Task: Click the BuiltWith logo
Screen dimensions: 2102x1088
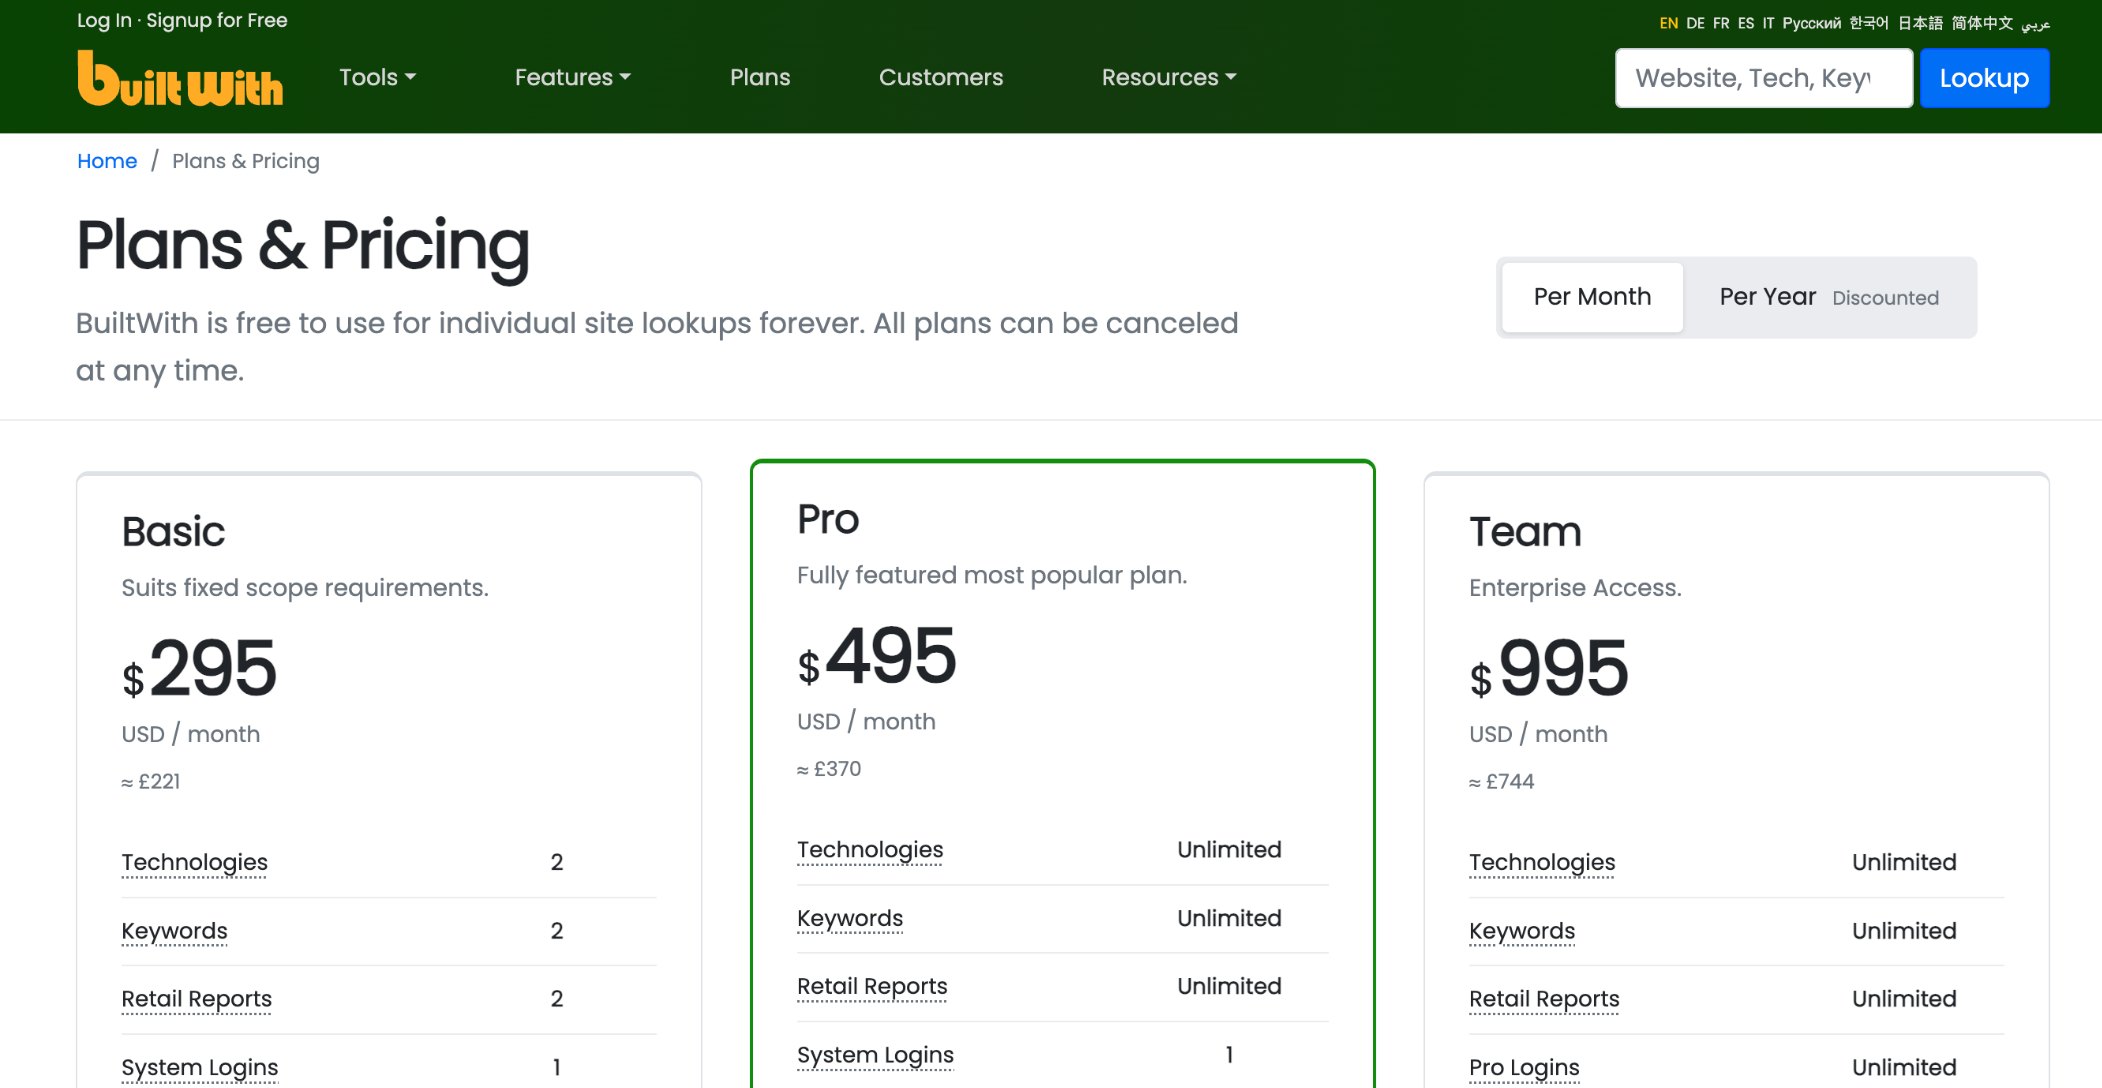Action: tap(180, 78)
